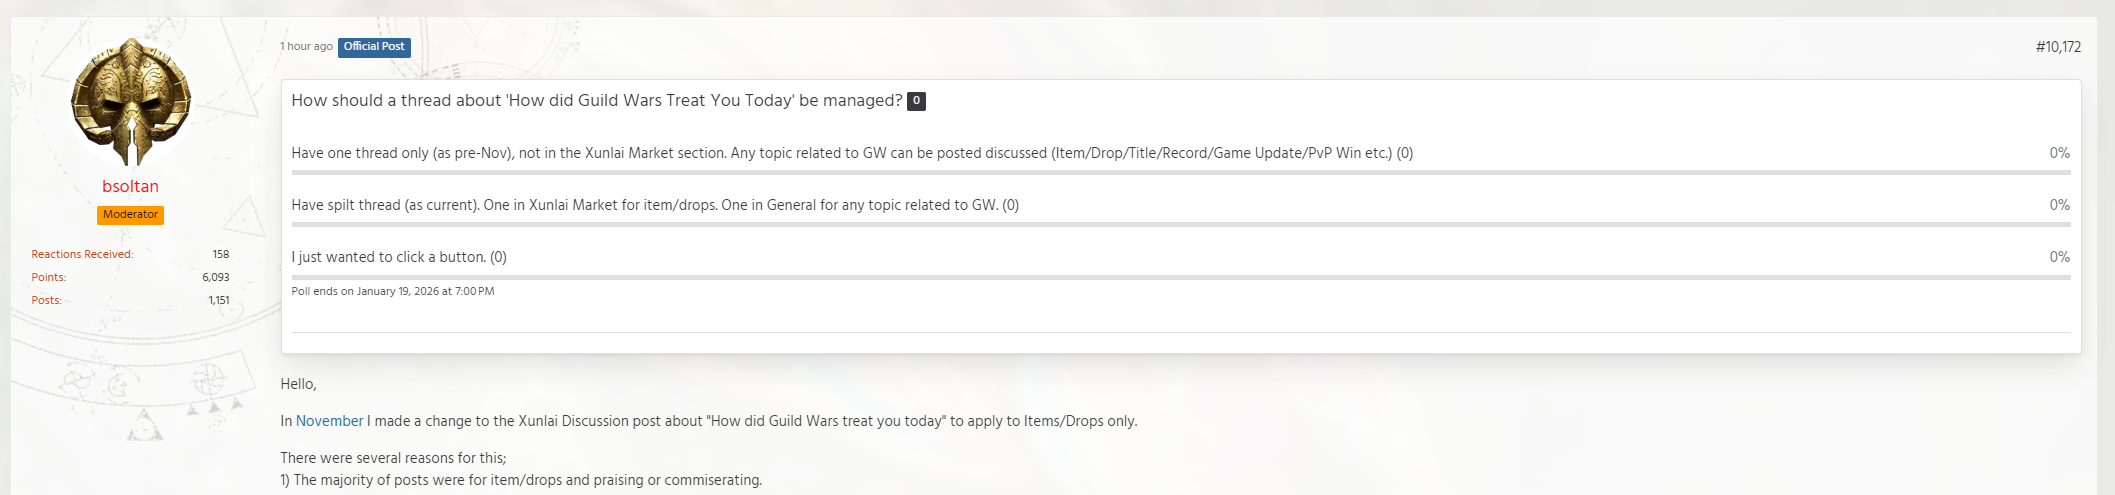Click the poll question title
The height and width of the screenshot is (495, 2115).
(596, 101)
